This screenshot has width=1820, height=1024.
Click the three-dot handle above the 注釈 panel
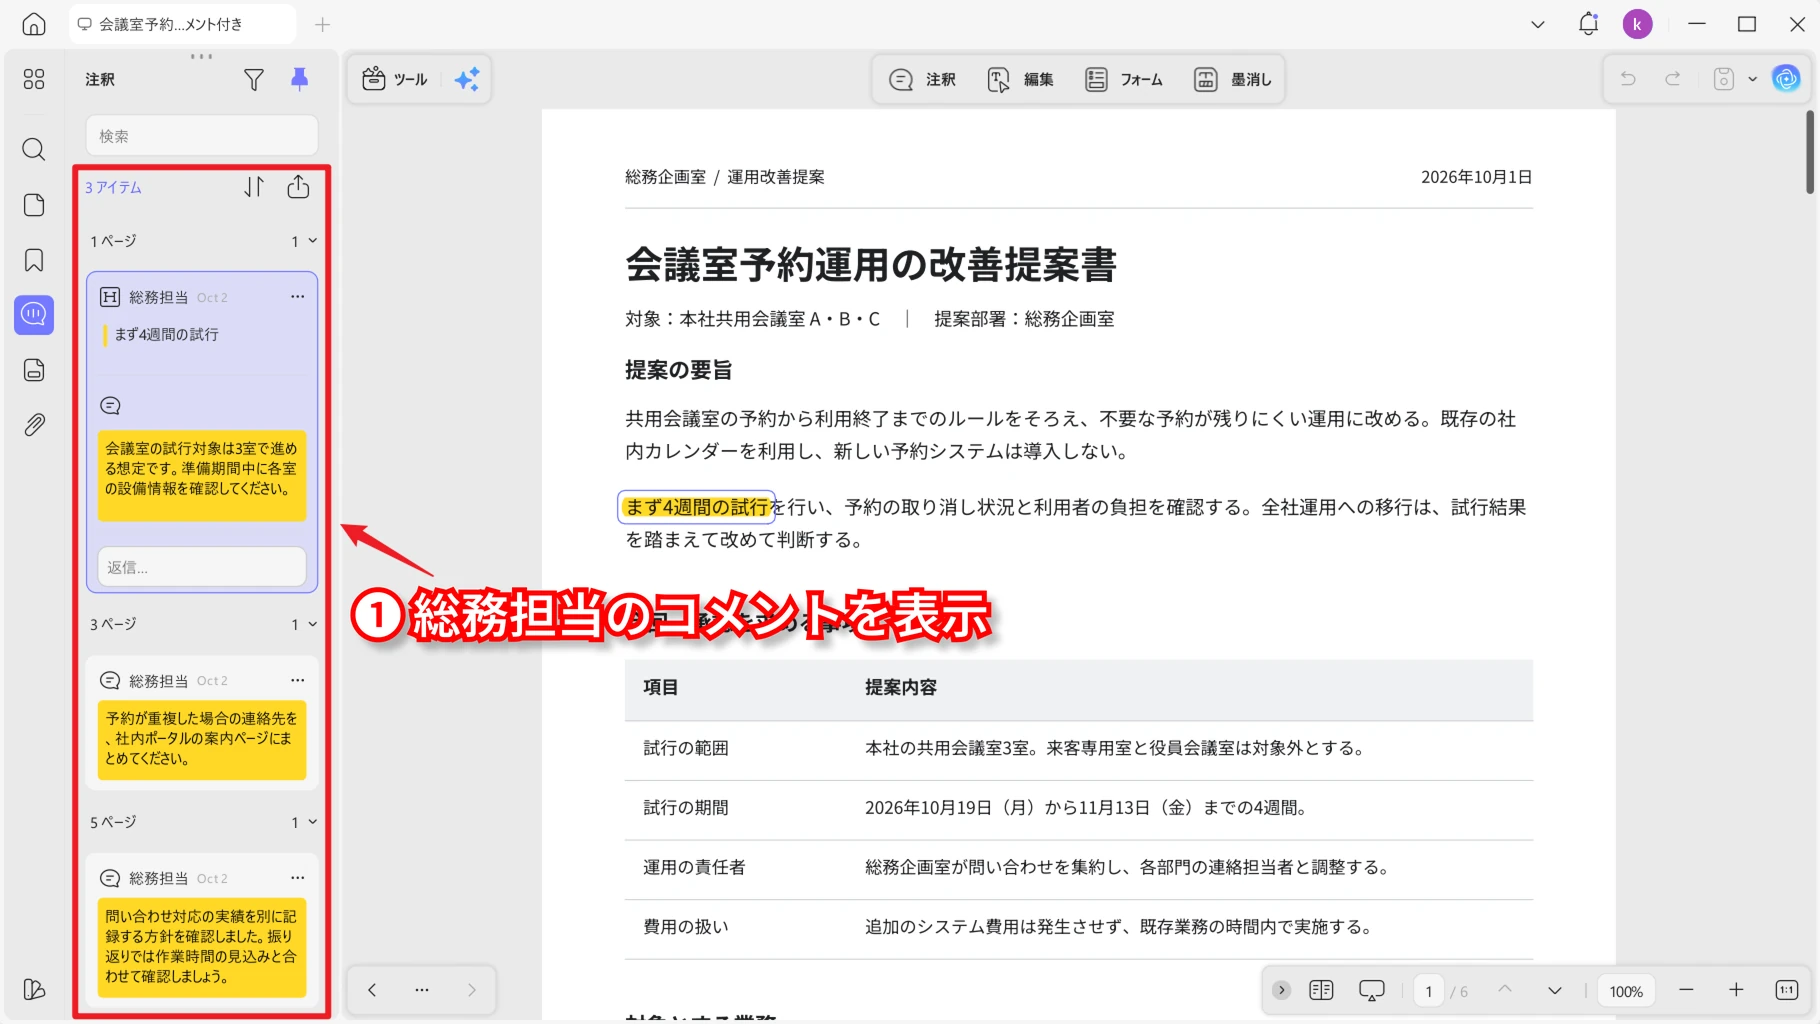click(202, 56)
